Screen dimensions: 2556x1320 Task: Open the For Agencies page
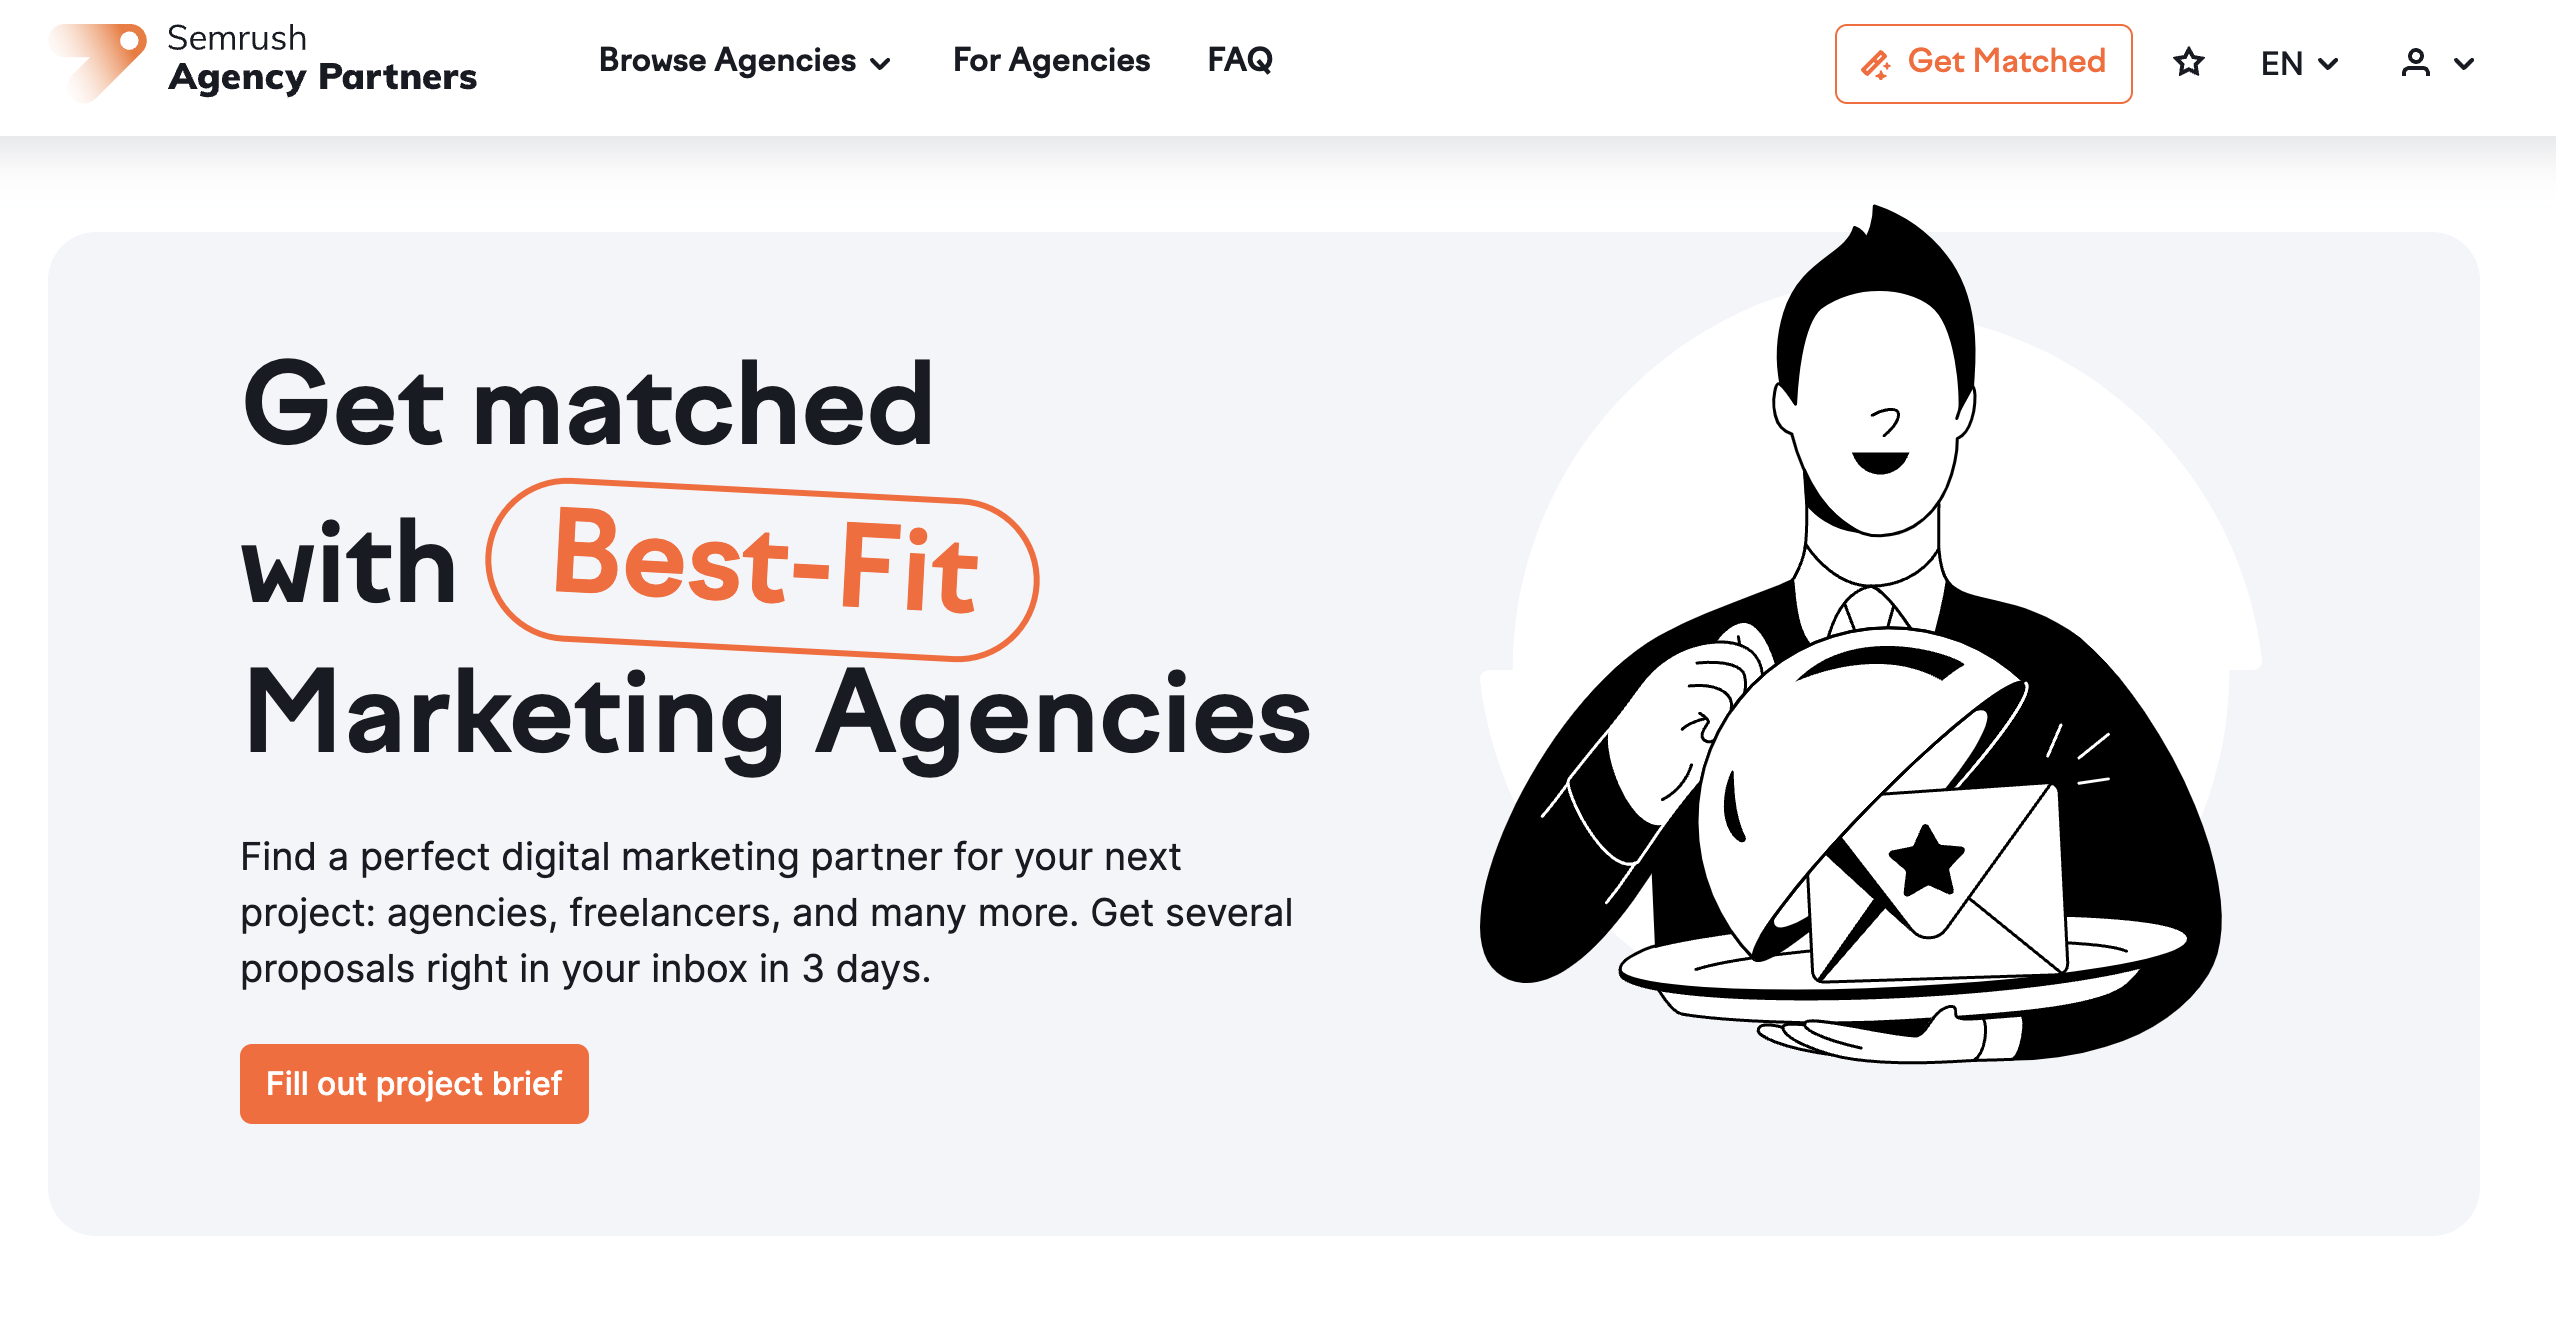[x=1050, y=62]
